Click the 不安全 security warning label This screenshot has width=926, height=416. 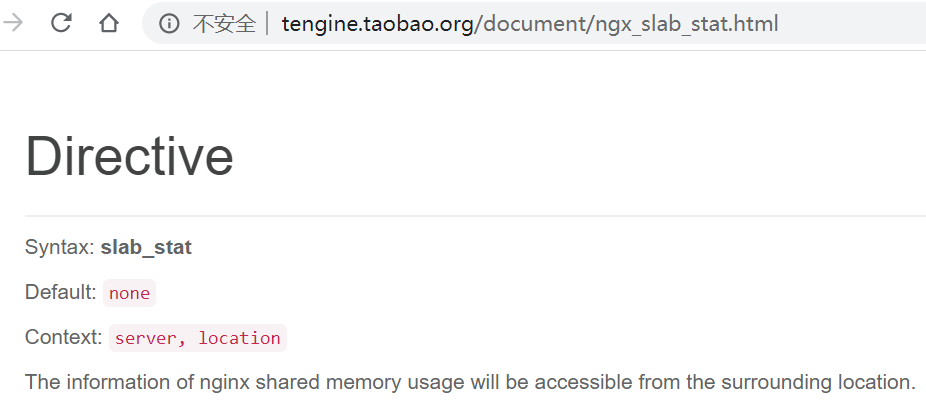pos(224,24)
